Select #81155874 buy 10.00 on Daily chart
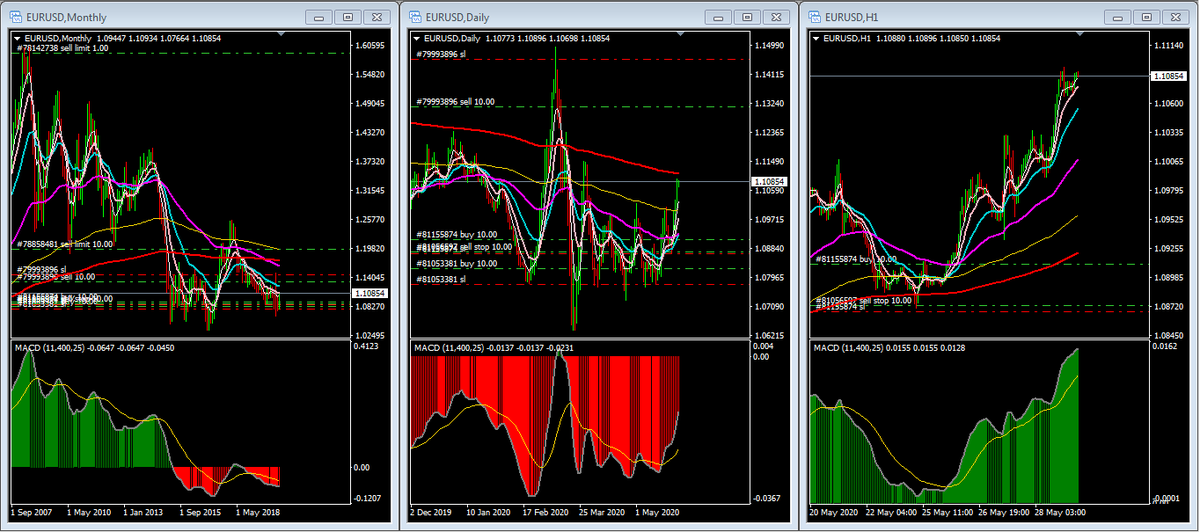 pos(456,234)
